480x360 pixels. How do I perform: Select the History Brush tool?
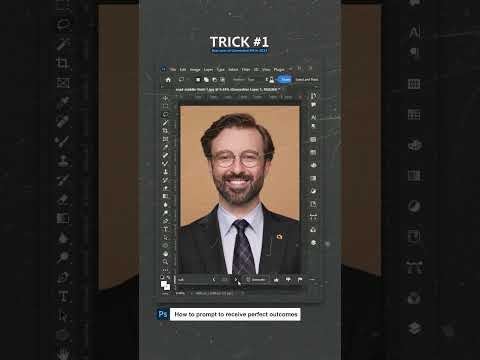click(x=165, y=180)
